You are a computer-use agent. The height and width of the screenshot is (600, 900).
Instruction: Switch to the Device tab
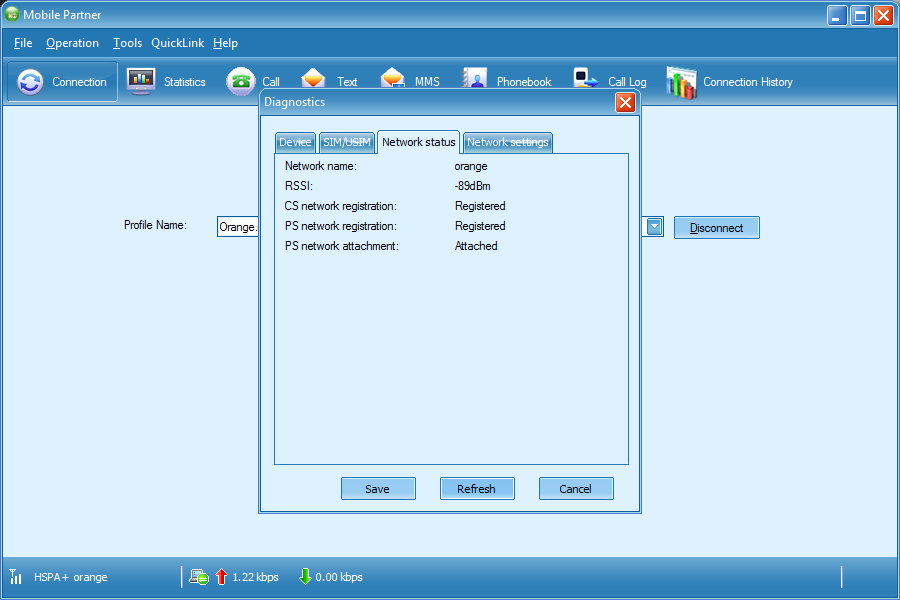pos(295,142)
